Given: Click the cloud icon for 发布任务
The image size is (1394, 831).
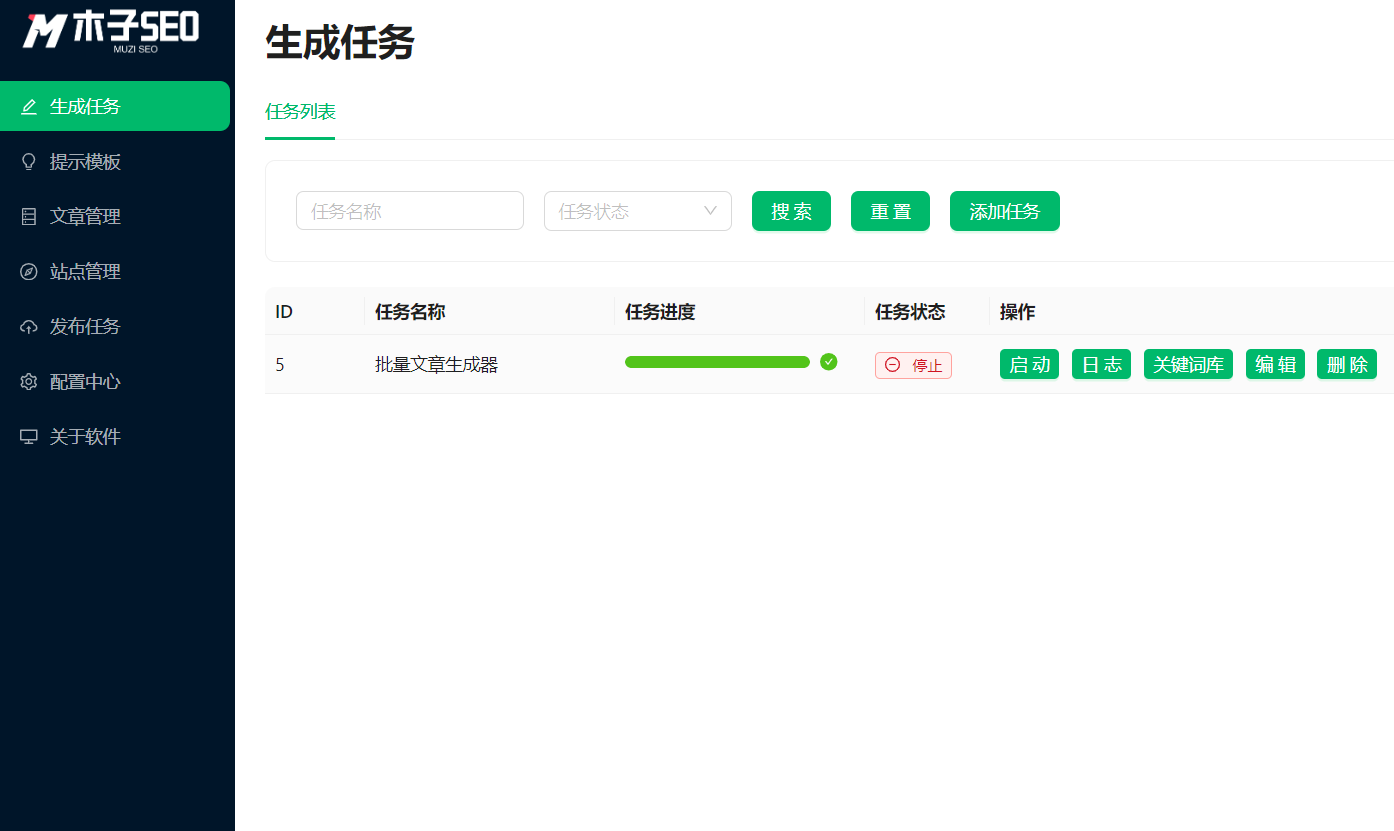Looking at the screenshot, I should pyautogui.click(x=29, y=326).
